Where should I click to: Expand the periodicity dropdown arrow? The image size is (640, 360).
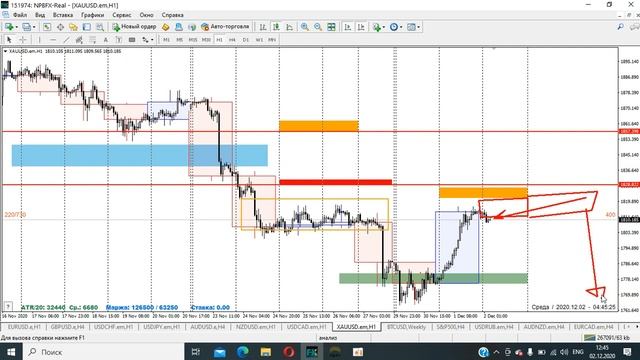coord(401,27)
